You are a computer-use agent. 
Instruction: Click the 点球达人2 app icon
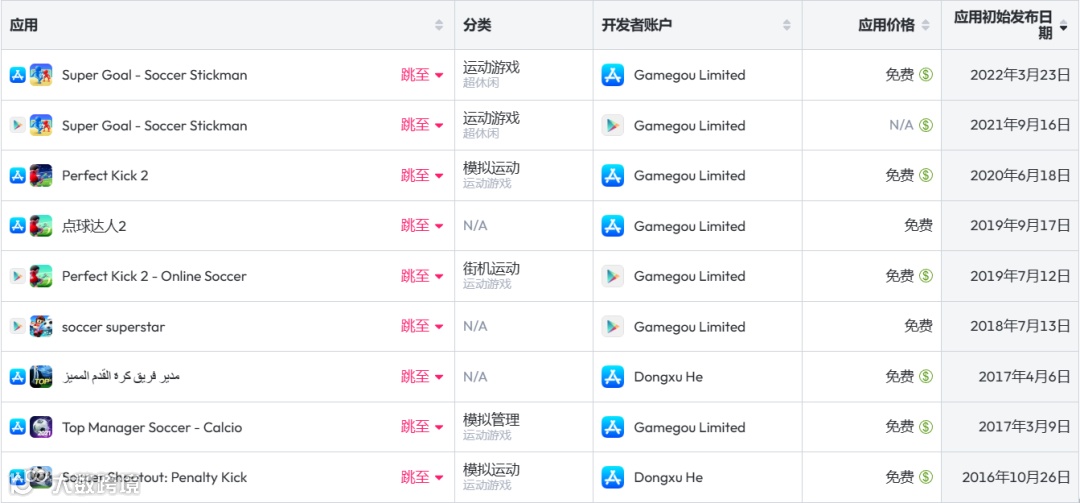pyautogui.click(x=41, y=226)
